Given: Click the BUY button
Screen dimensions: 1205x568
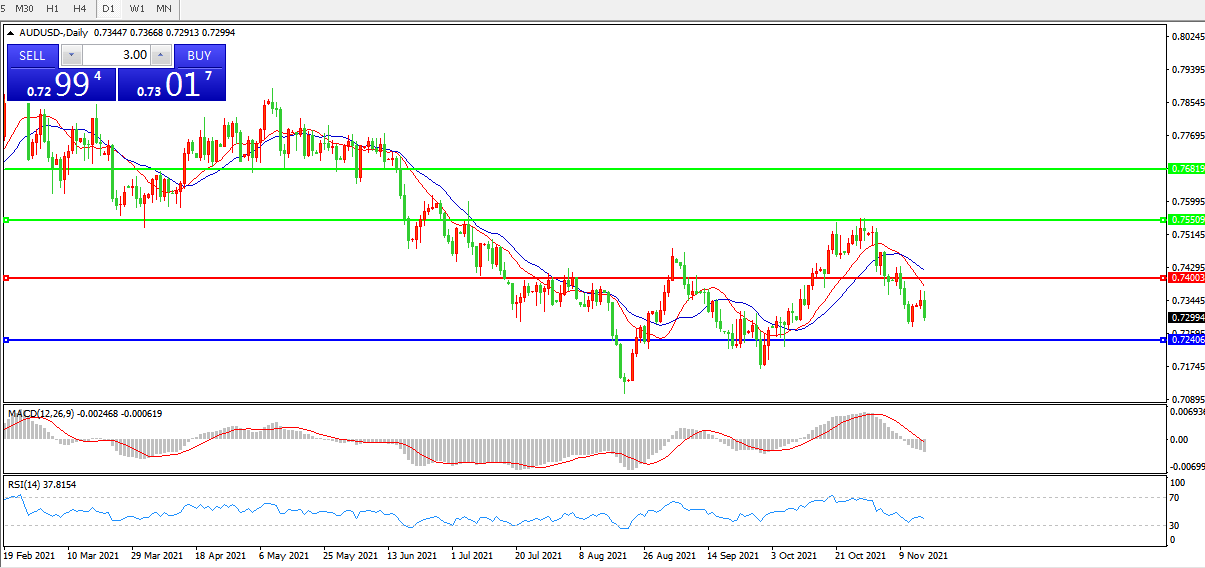Looking at the screenshot, I should coord(199,55).
